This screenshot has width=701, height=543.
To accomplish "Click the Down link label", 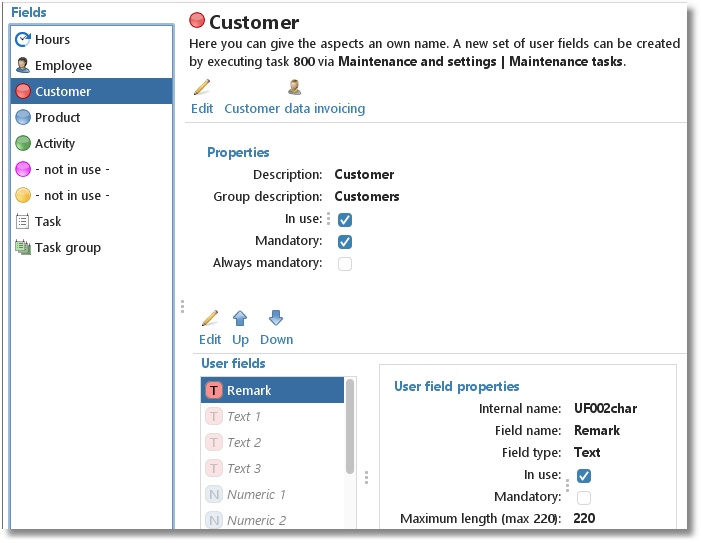I will pyautogui.click(x=277, y=340).
